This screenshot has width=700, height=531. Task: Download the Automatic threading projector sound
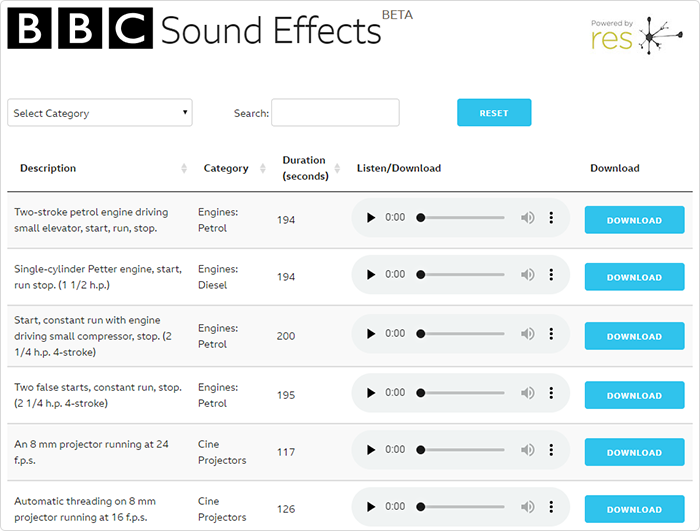click(x=634, y=509)
